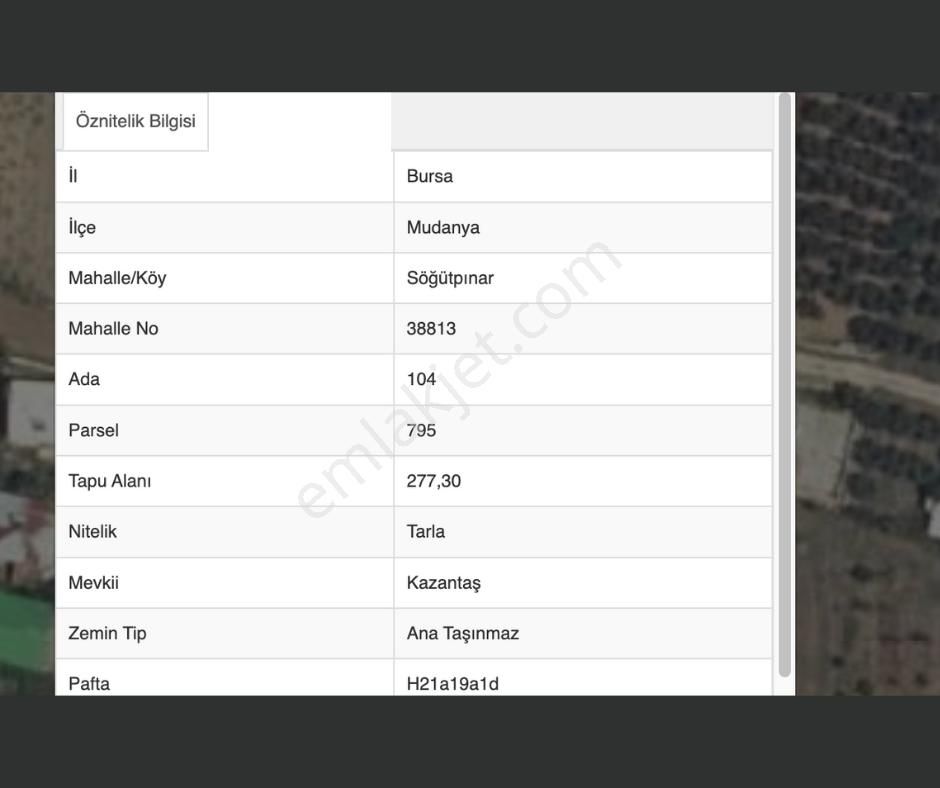This screenshot has width=940, height=788.
Task: Select the Söğütpınar neighborhood value
Action: 450,278
